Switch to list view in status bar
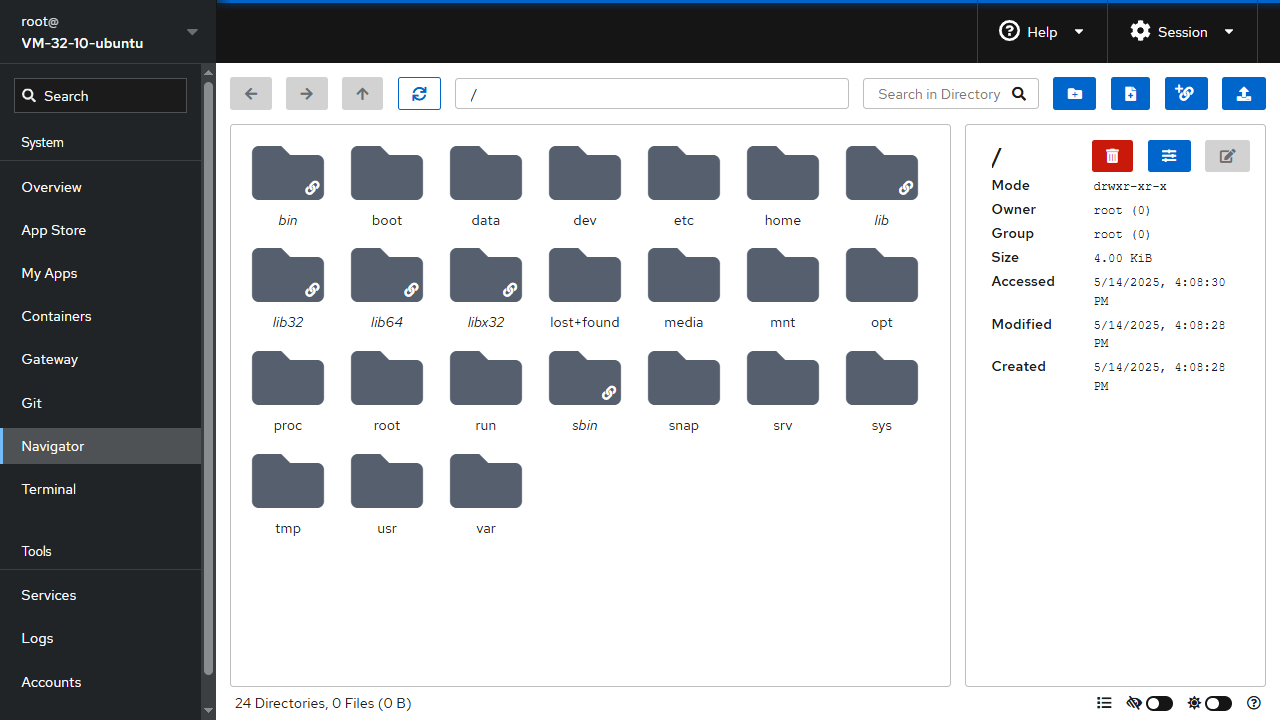1280x720 pixels. [x=1104, y=703]
